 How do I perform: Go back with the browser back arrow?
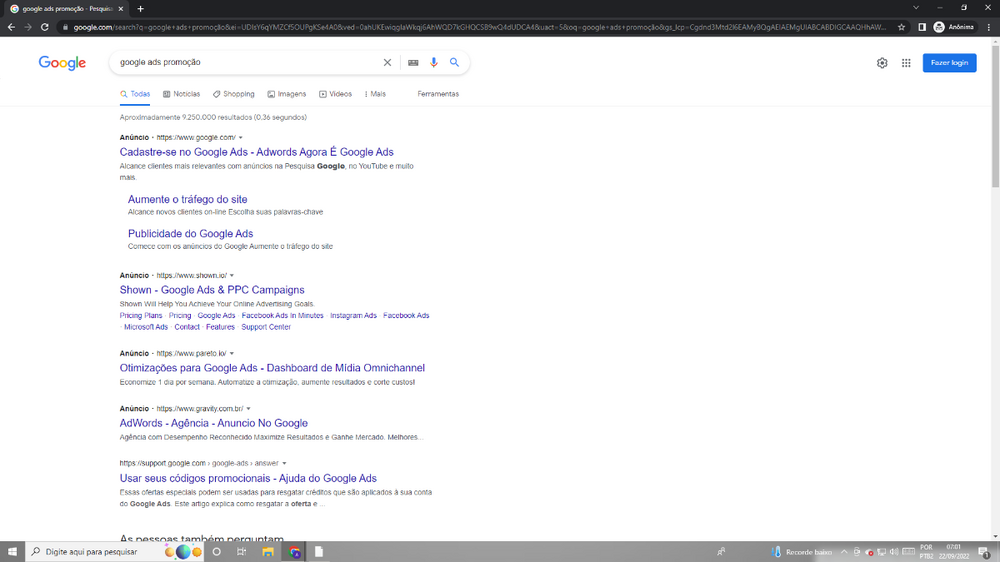tap(11, 27)
